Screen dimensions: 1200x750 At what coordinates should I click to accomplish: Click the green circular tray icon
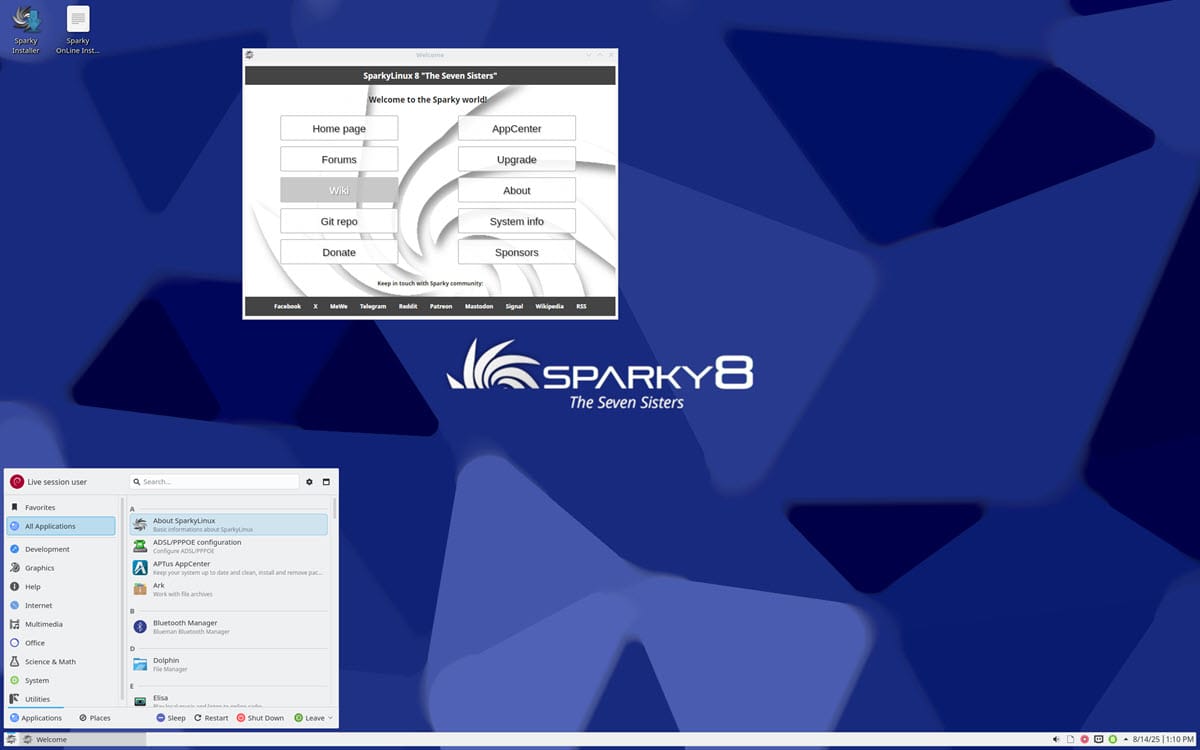(1111, 740)
